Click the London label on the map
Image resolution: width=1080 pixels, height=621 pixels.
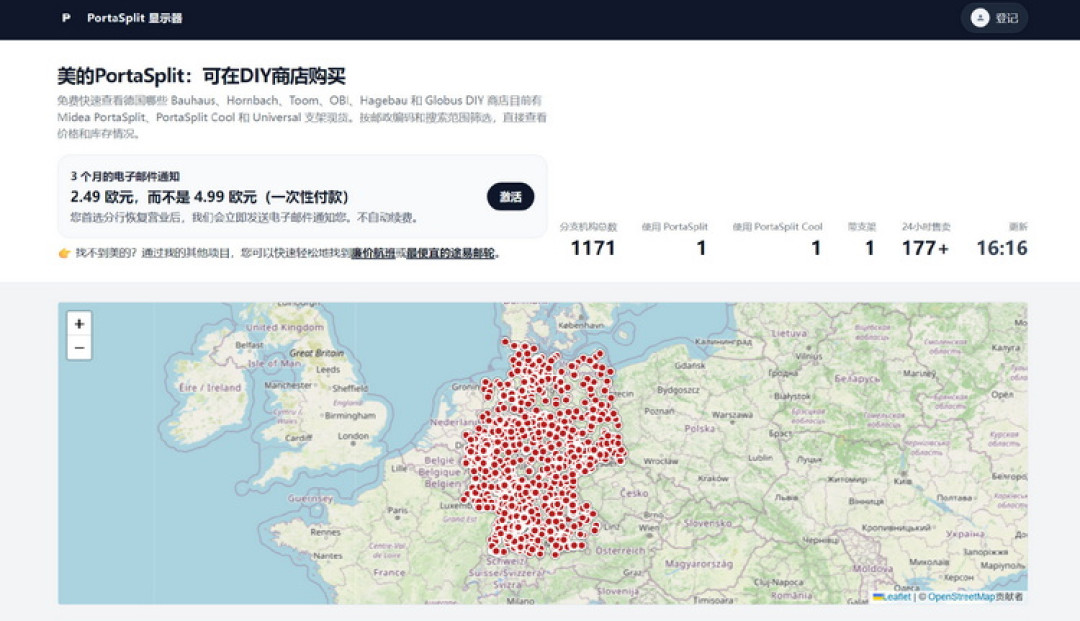[353, 436]
